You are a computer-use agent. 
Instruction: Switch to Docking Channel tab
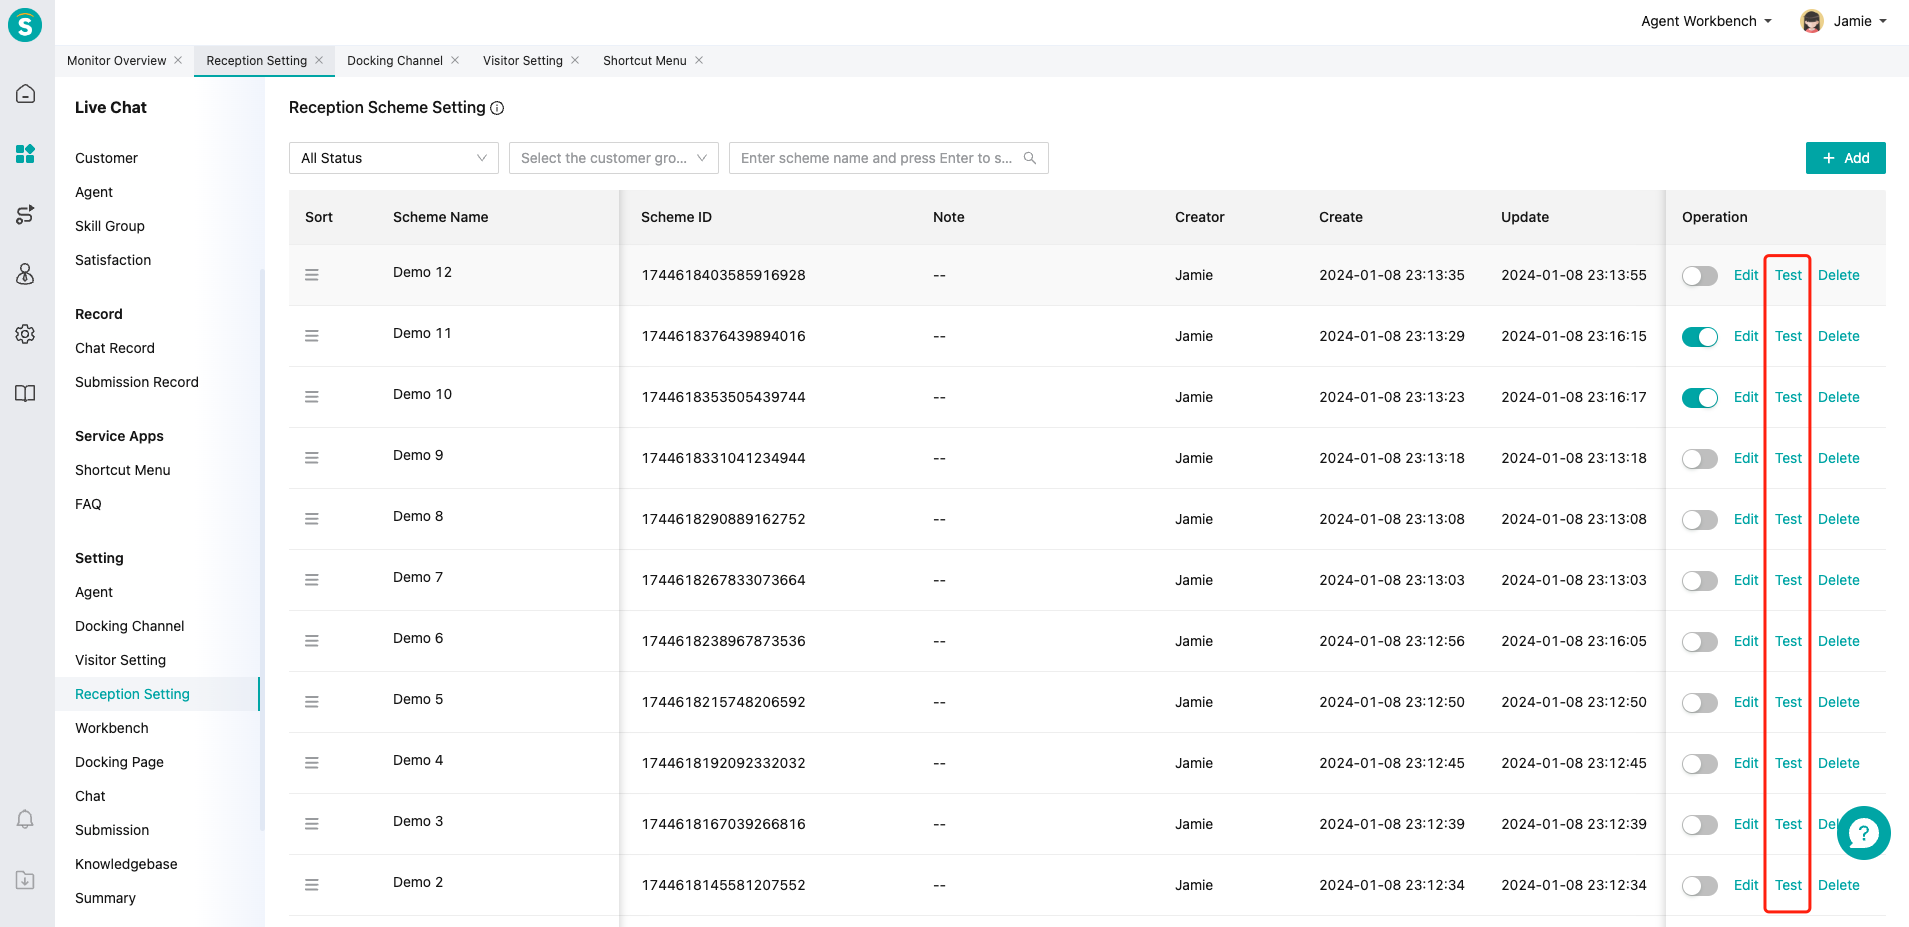[395, 61]
